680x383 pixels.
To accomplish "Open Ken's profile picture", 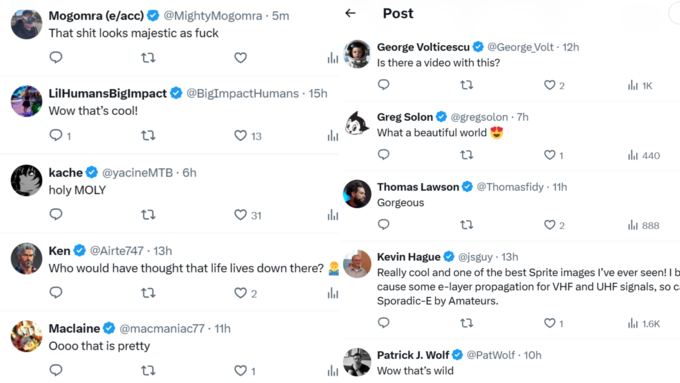I will tap(26, 259).
